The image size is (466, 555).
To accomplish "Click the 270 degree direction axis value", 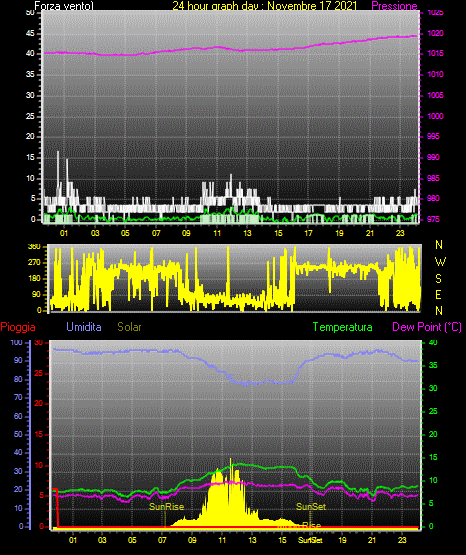I will (x=34, y=263).
